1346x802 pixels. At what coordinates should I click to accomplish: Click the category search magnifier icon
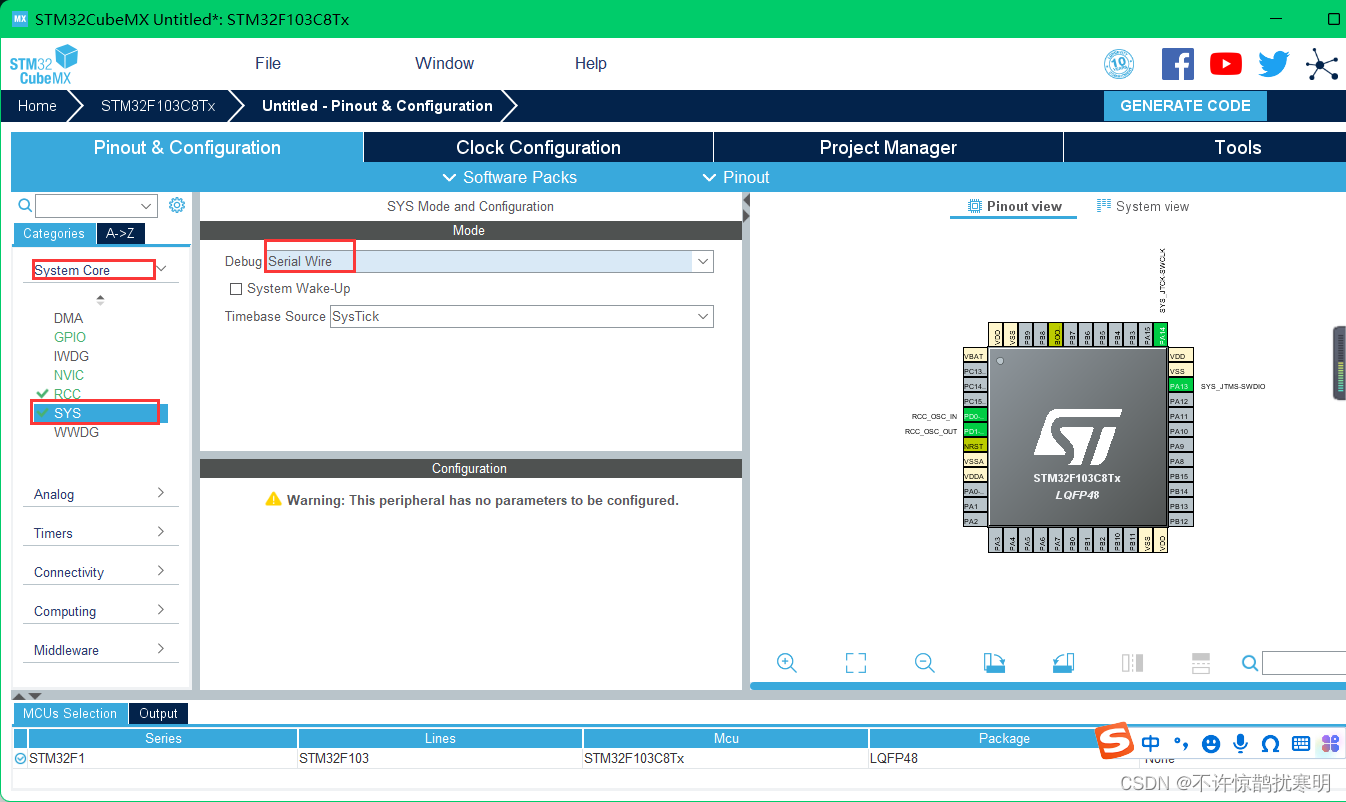click(x=25, y=205)
